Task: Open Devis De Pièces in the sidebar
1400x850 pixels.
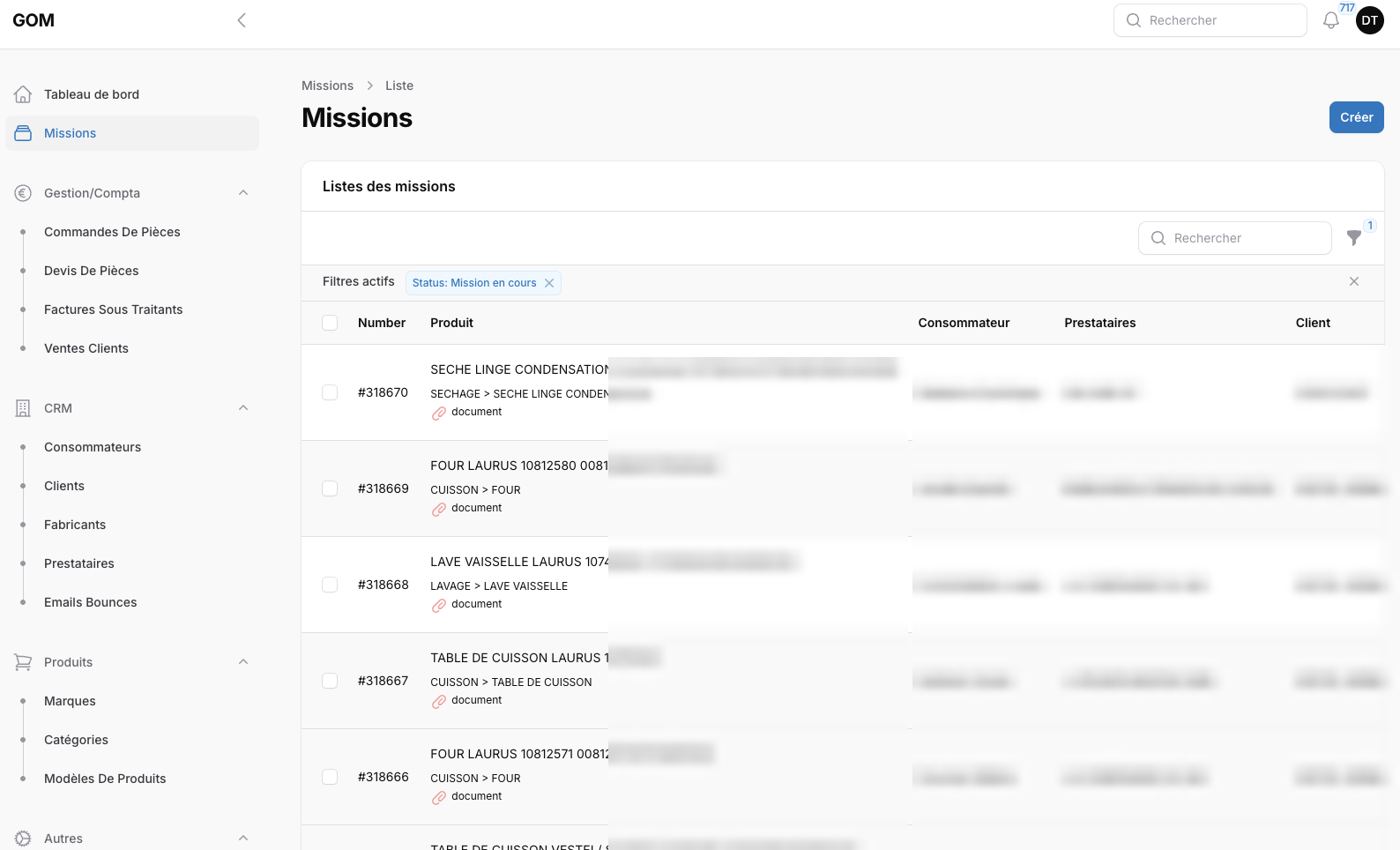Action: [91, 271]
